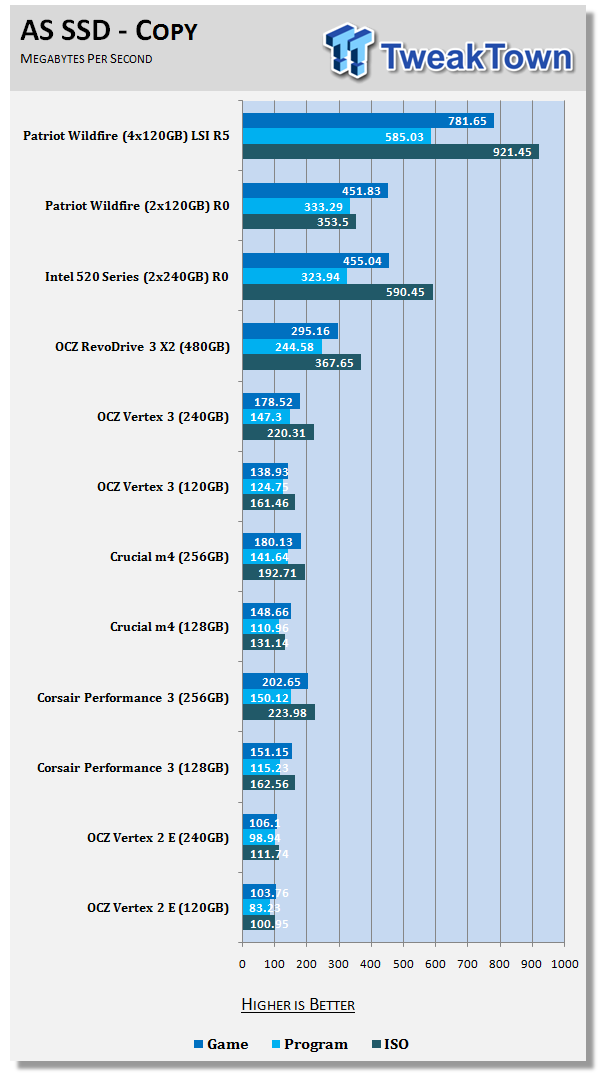The width and height of the screenshot is (601, 1076).
Task: Click the 83.23 Program bar value
Action: (x=265, y=907)
